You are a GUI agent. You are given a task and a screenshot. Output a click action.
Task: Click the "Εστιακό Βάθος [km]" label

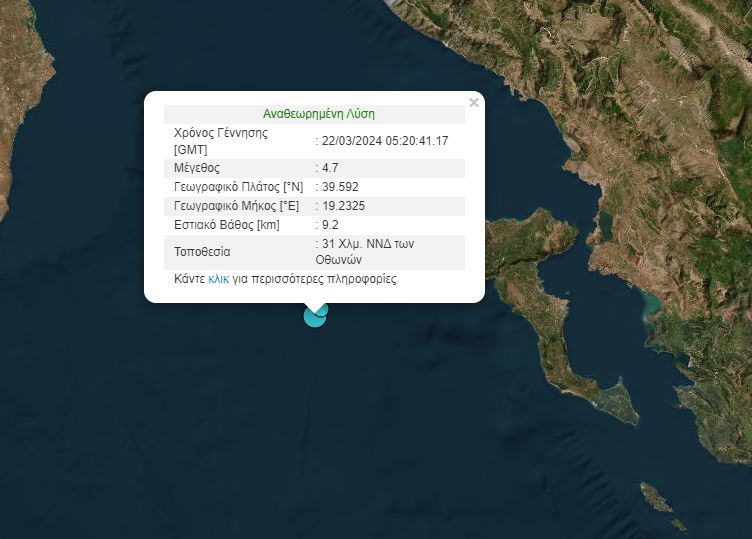(x=227, y=225)
